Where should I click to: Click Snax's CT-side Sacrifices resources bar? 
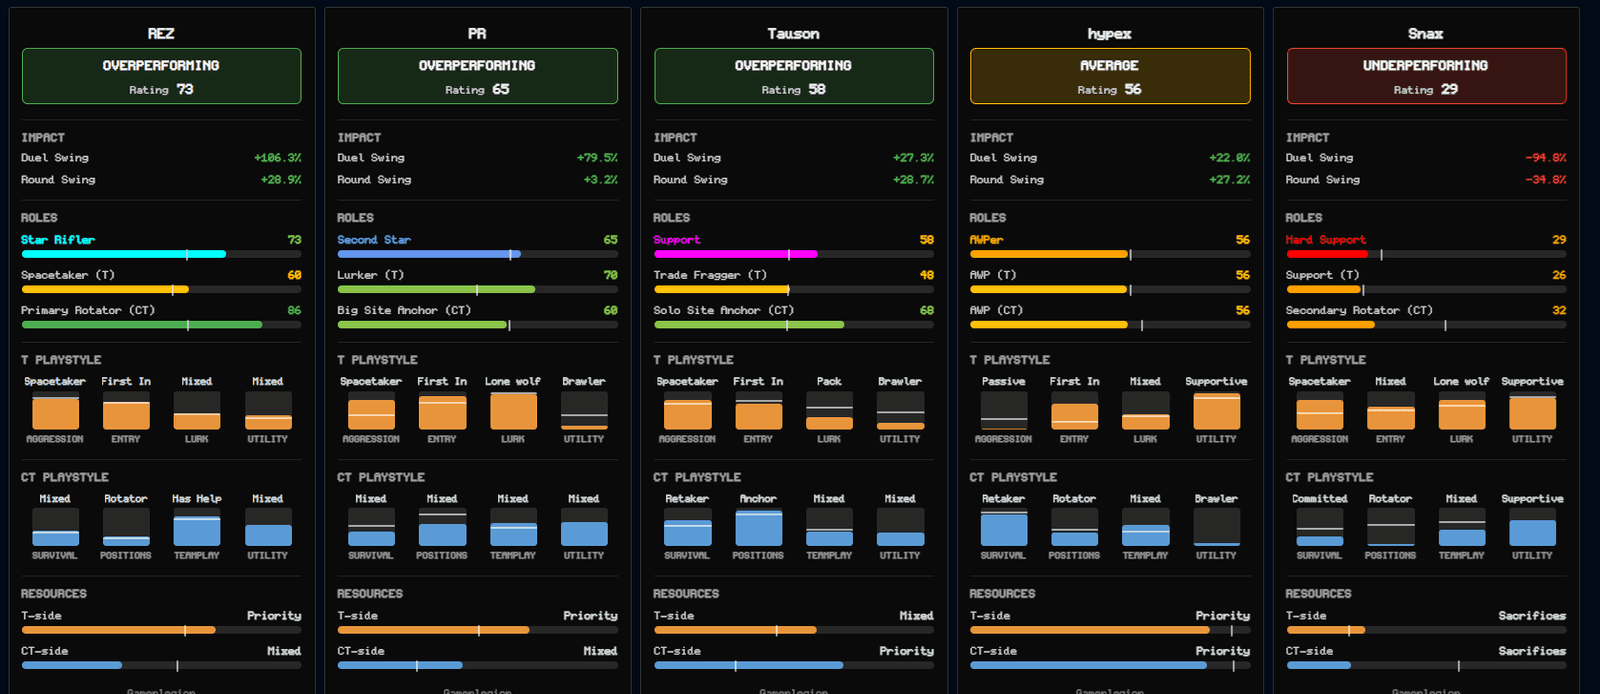click(x=1426, y=665)
